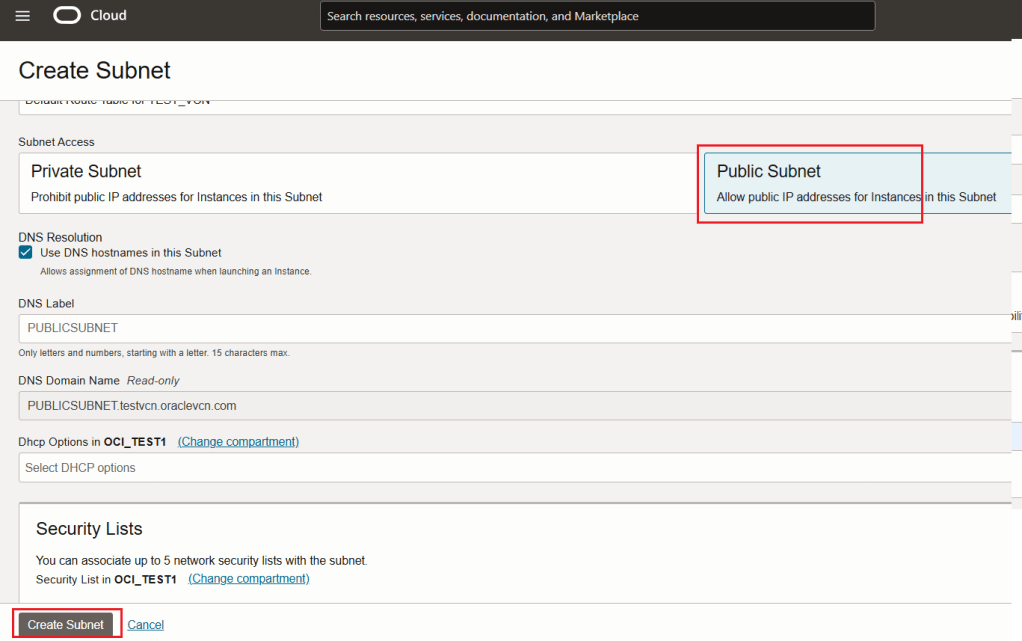This screenshot has height=641, width=1022.
Task: Open the Default Route Table dropdown
Action: tap(515, 104)
